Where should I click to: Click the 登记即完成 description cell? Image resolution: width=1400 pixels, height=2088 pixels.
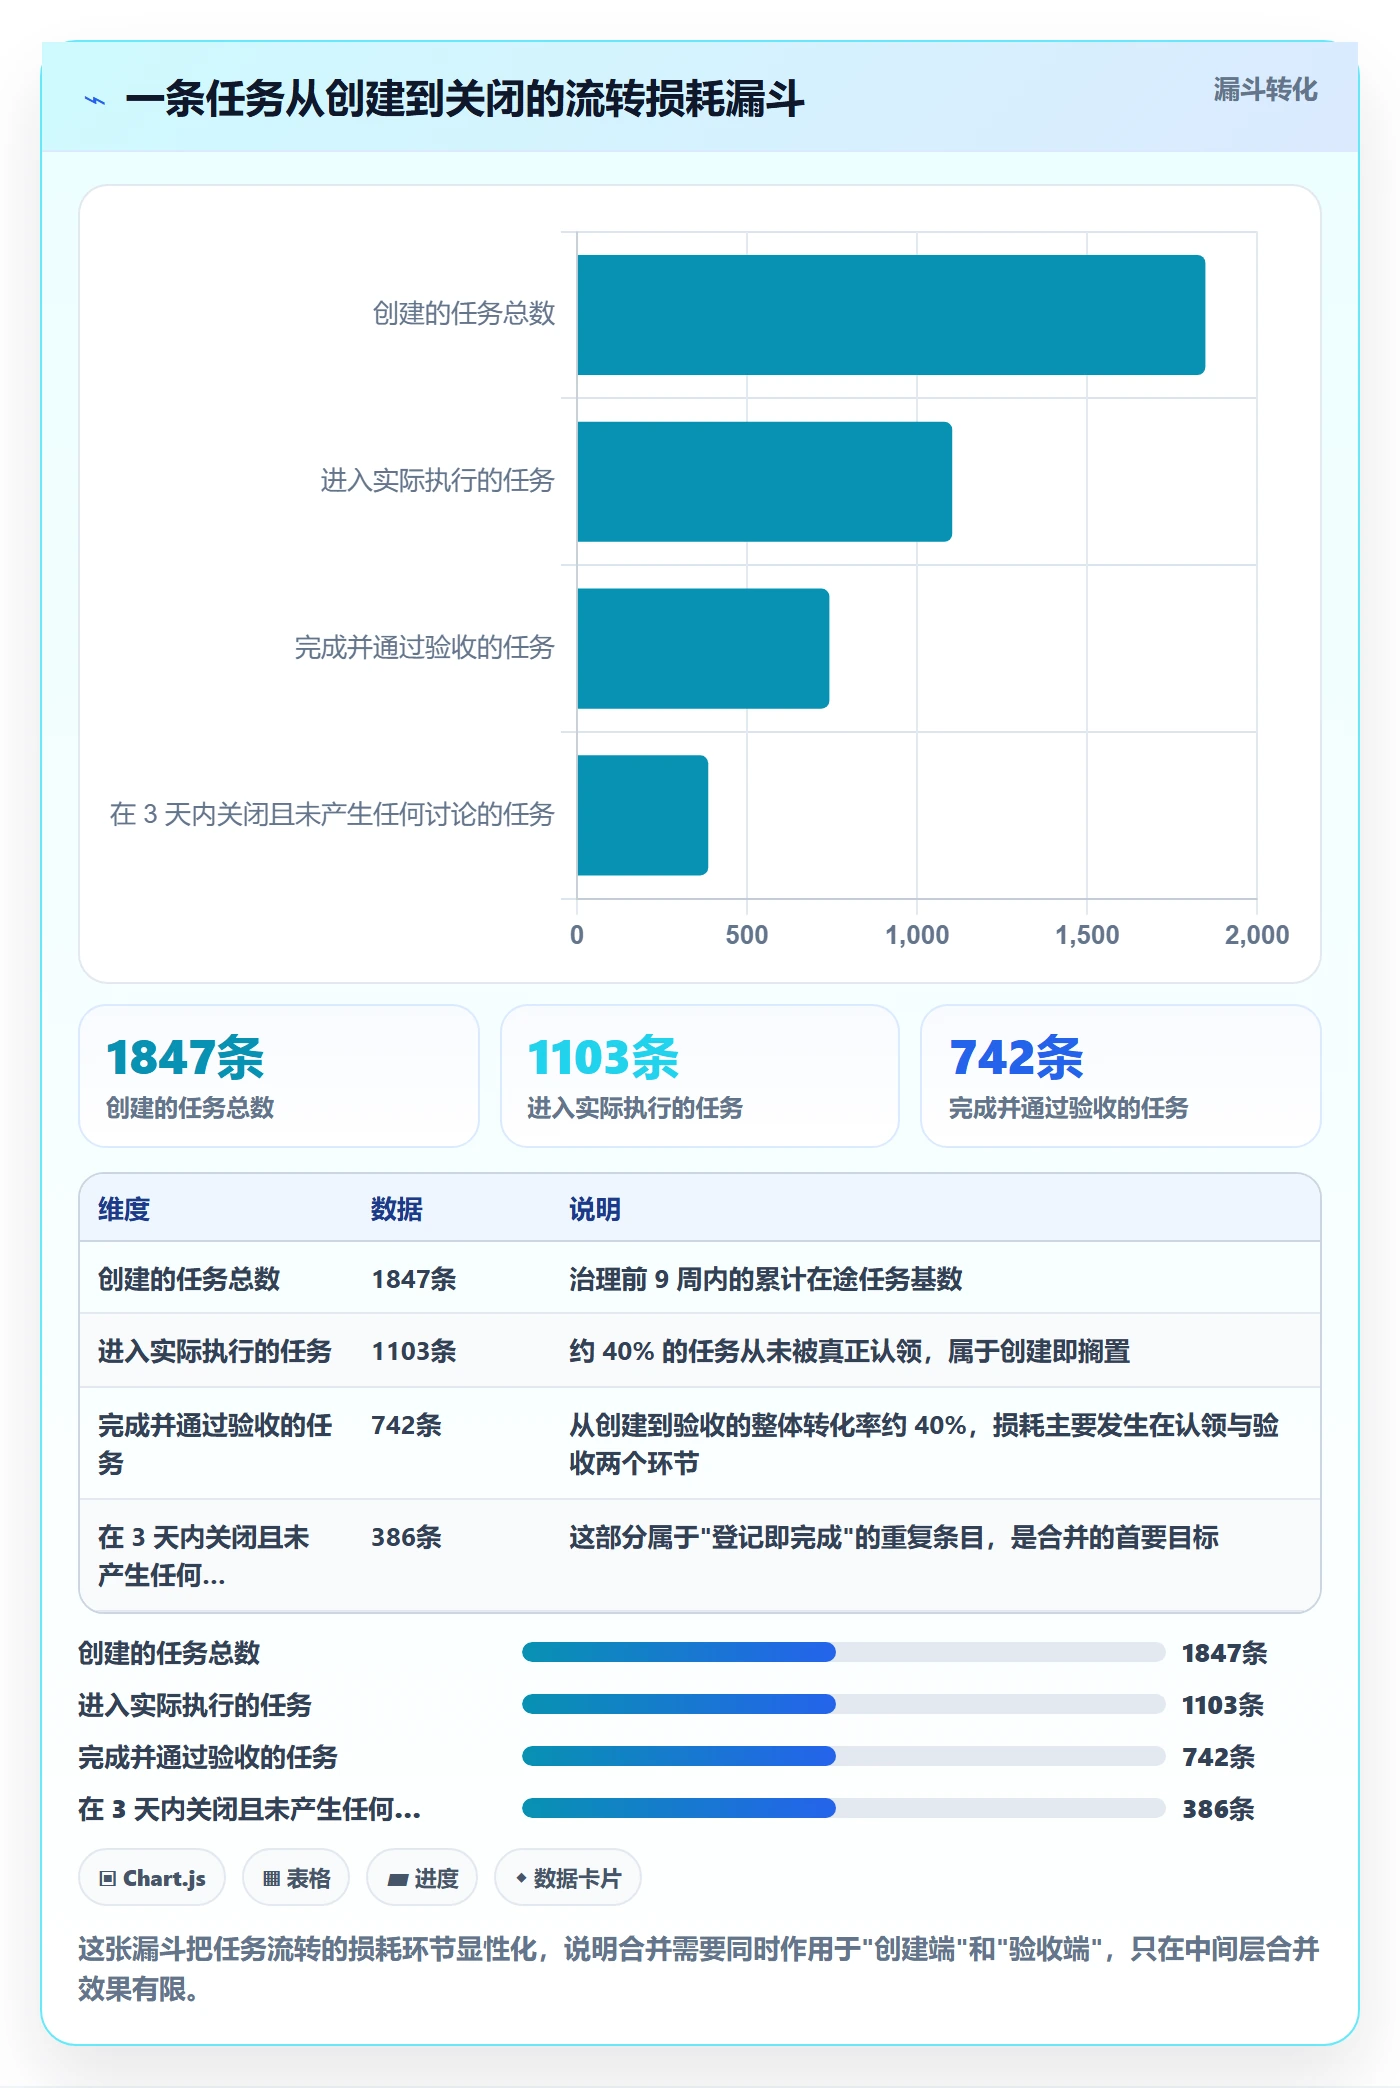tap(894, 1537)
